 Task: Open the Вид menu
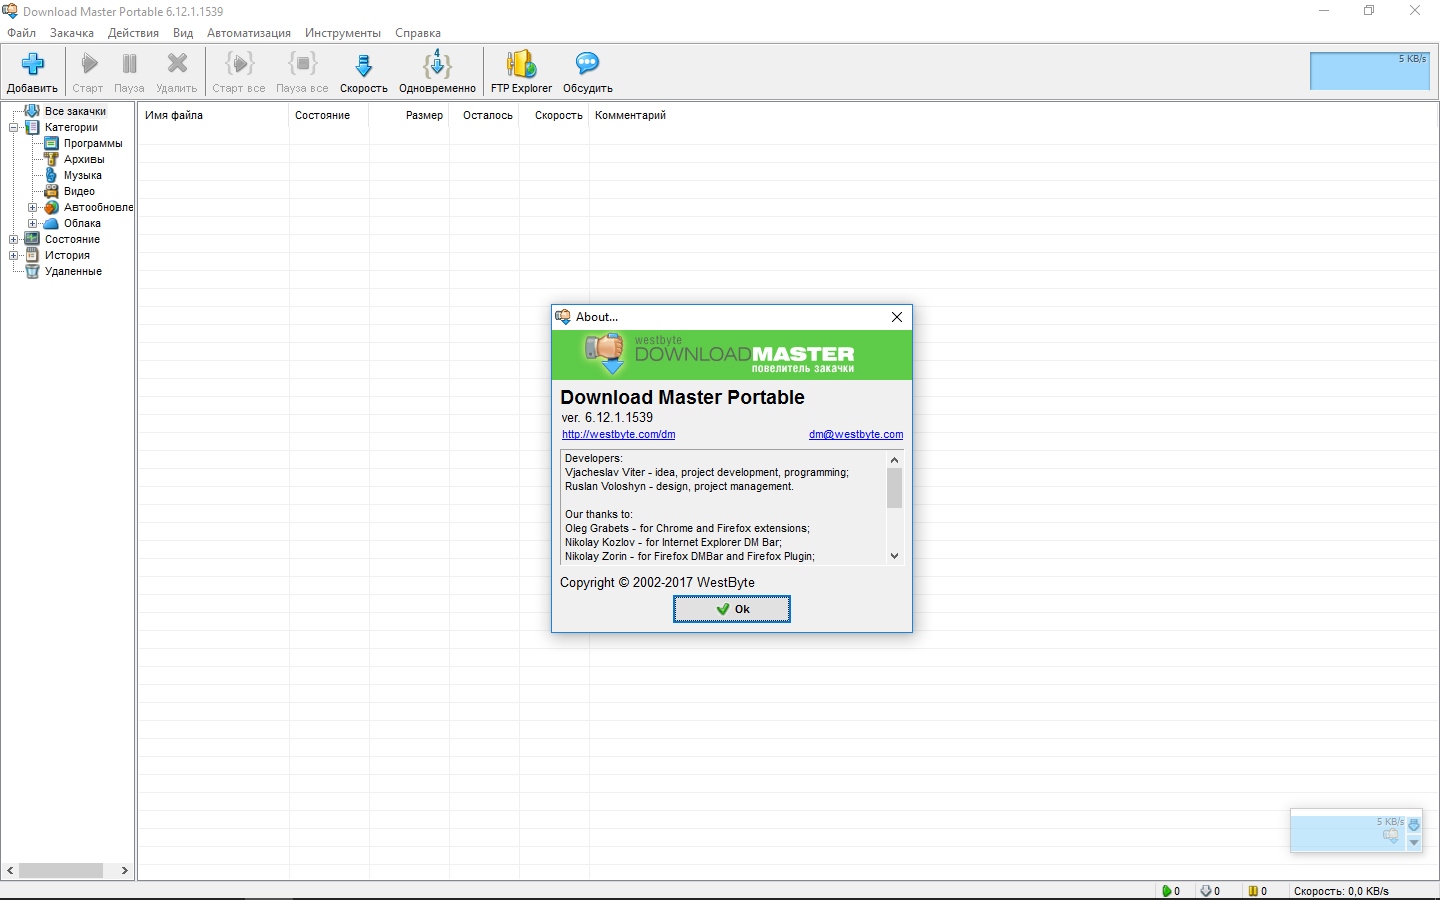[x=183, y=33]
